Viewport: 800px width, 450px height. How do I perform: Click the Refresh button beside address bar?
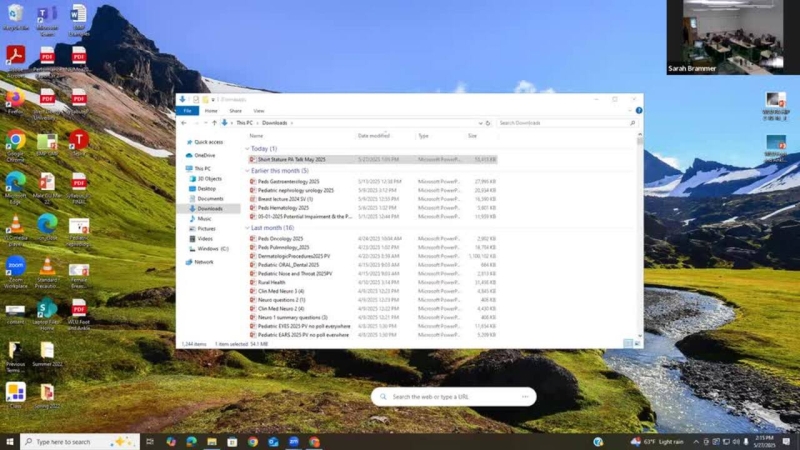pos(487,122)
